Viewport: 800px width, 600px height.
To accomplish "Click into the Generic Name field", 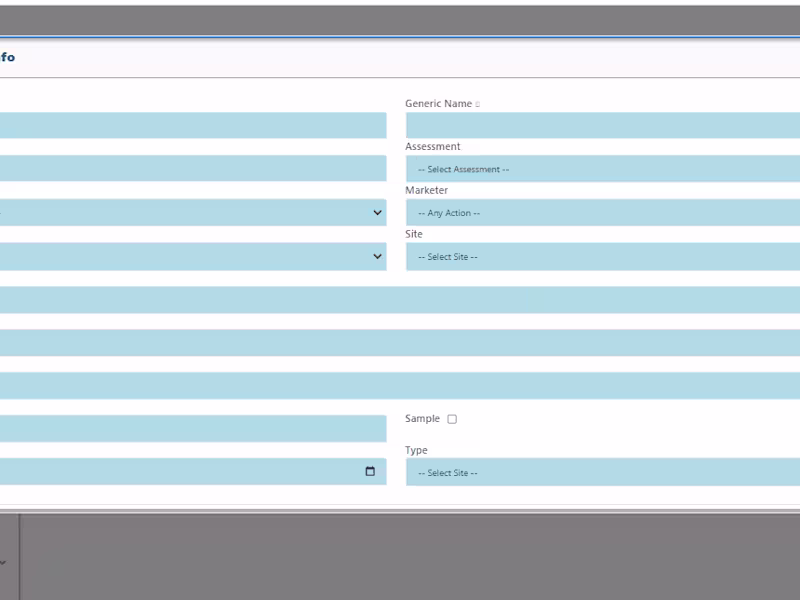I will coord(603,126).
